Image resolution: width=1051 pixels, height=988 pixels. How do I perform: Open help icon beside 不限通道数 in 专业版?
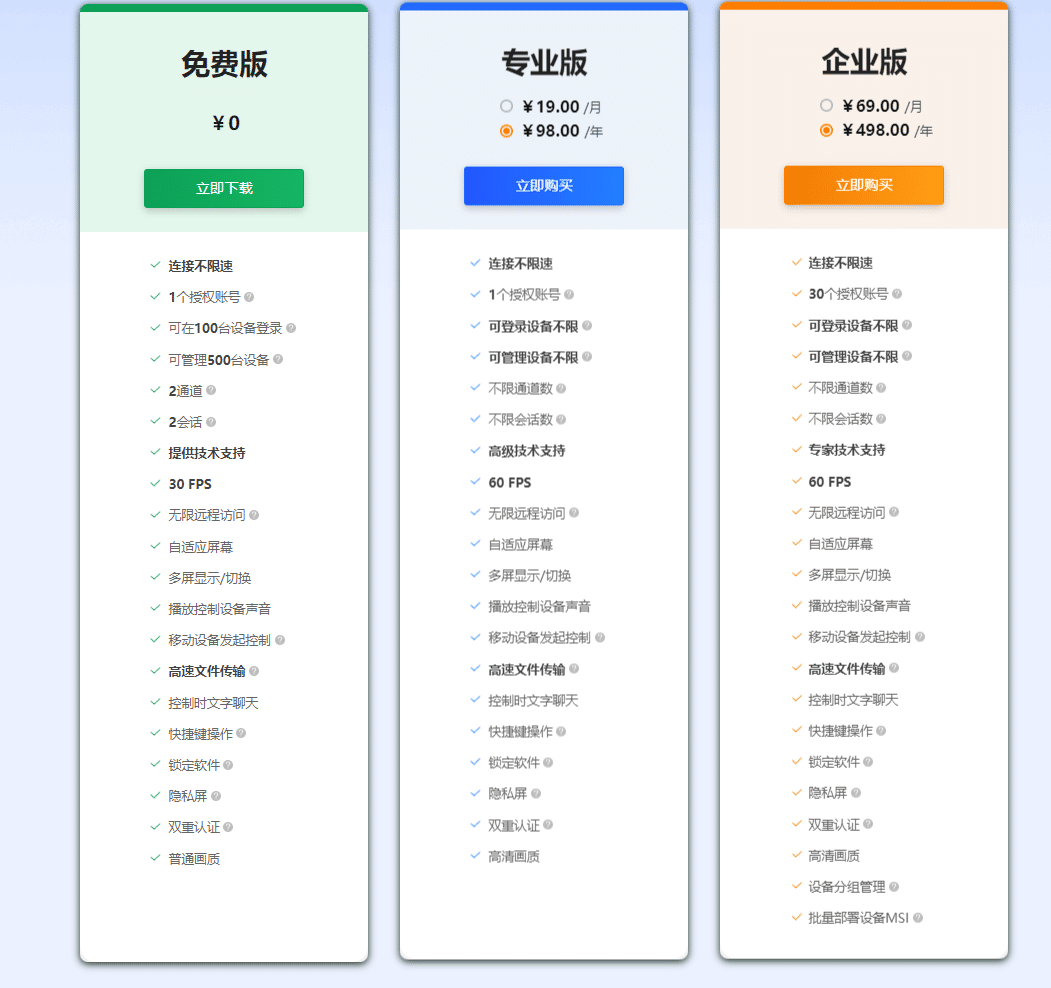[x=561, y=388]
